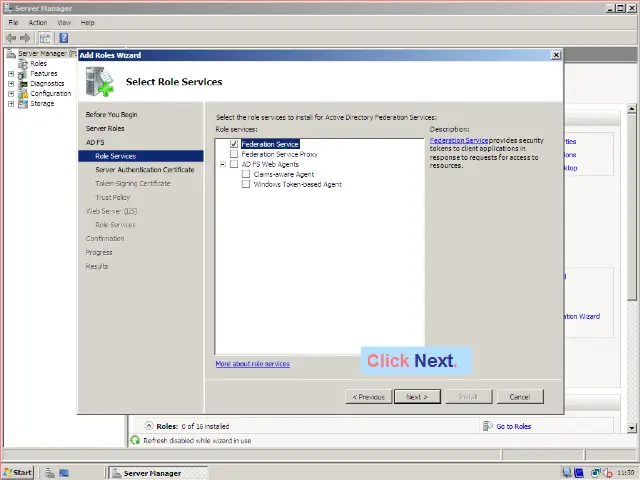The height and width of the screenshot is (480, 640).
Task: Click the blue Help toolbar icon
Action: pyautogui.click(x=64, y=38)
